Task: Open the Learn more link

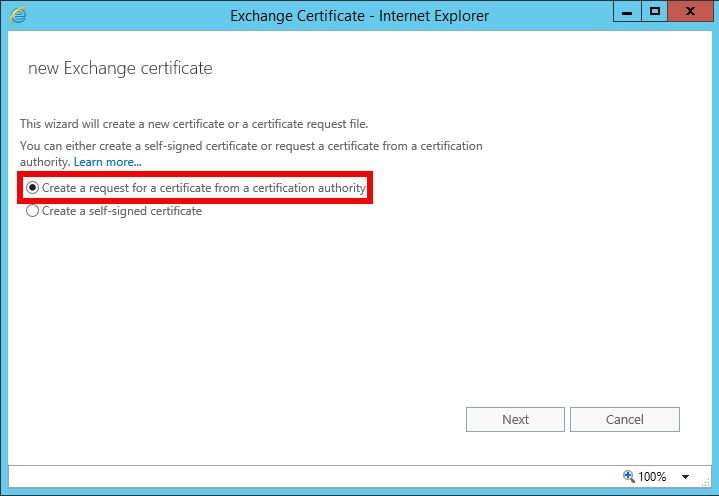Action: pos(107,162)
